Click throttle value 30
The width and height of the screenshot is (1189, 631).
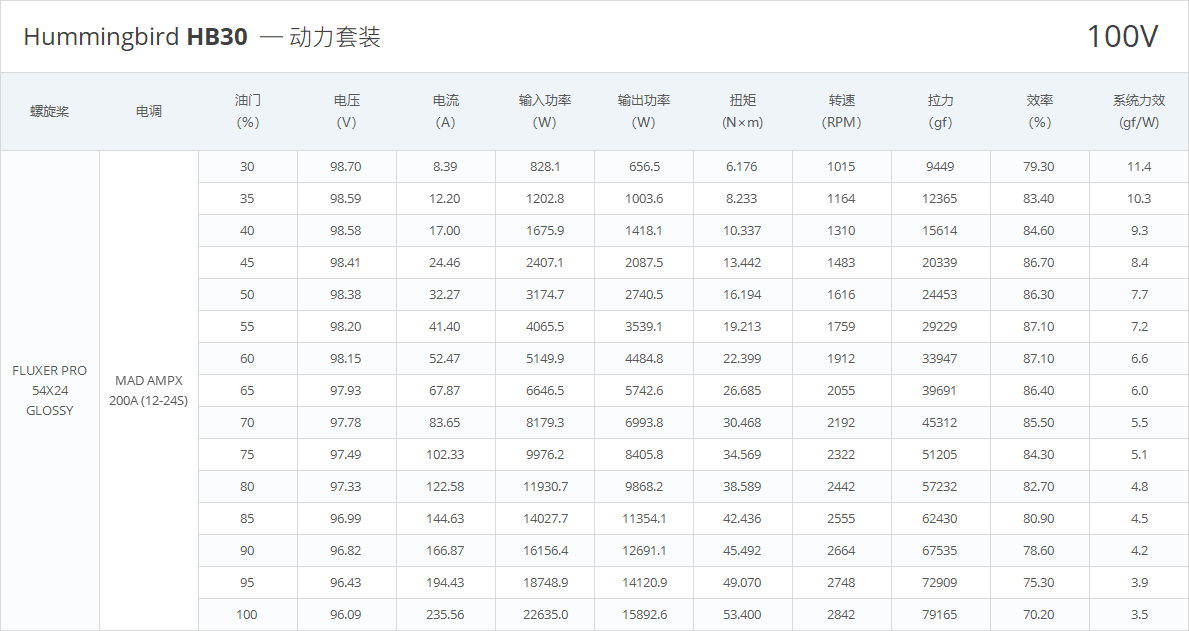[x=247, y=167]
